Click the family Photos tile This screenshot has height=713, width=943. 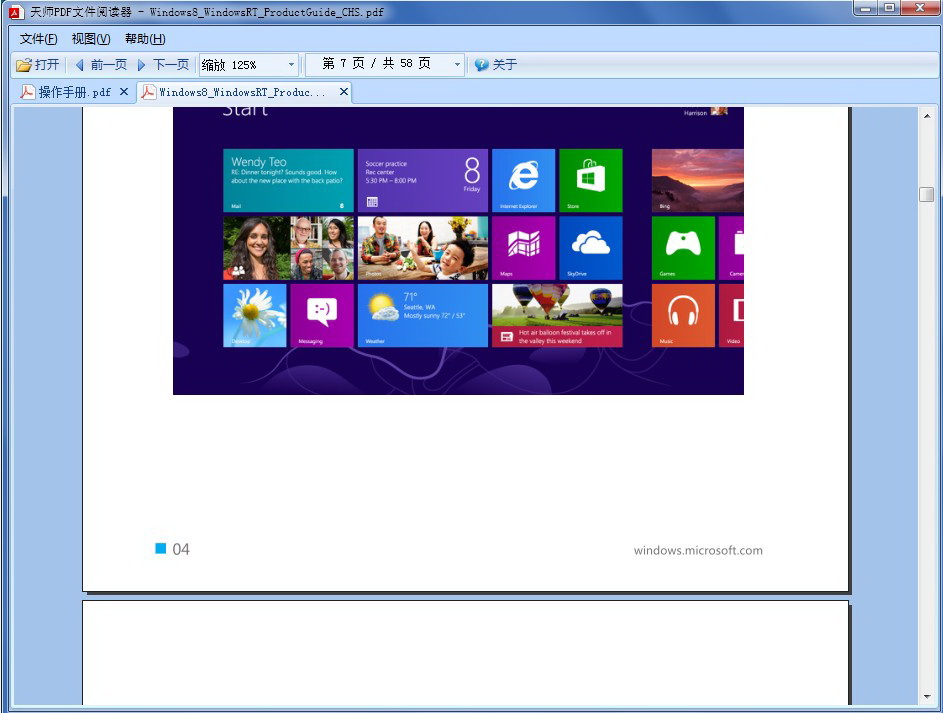[423, 248]
